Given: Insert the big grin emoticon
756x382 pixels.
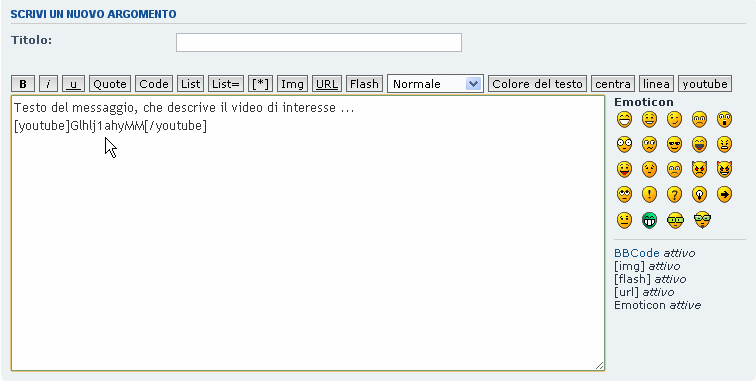Looking at the screenshot, I should pos(624,119).
